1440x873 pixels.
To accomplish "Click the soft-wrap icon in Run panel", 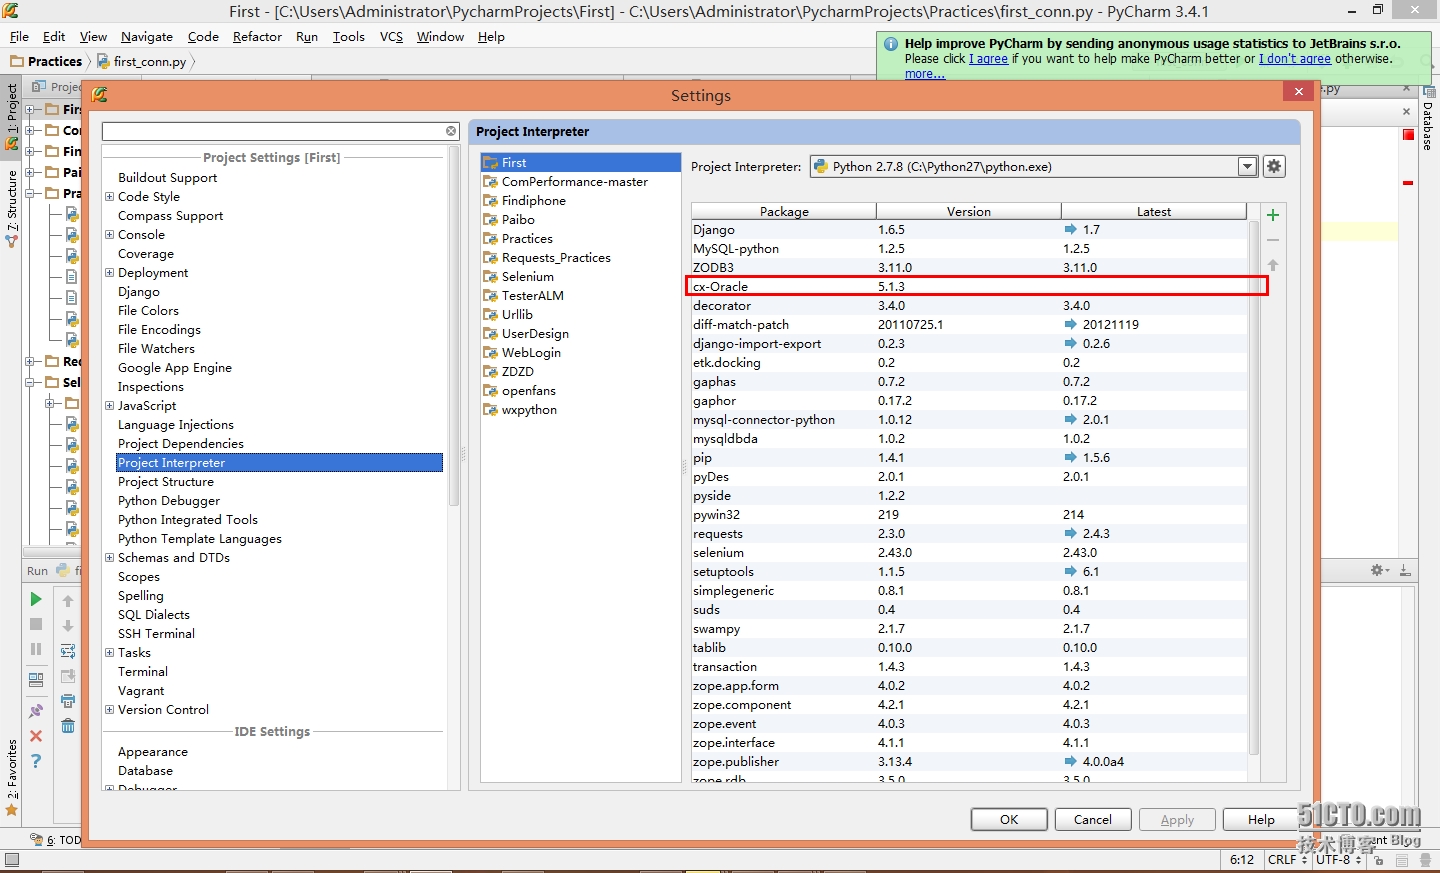I will (68, 651).
